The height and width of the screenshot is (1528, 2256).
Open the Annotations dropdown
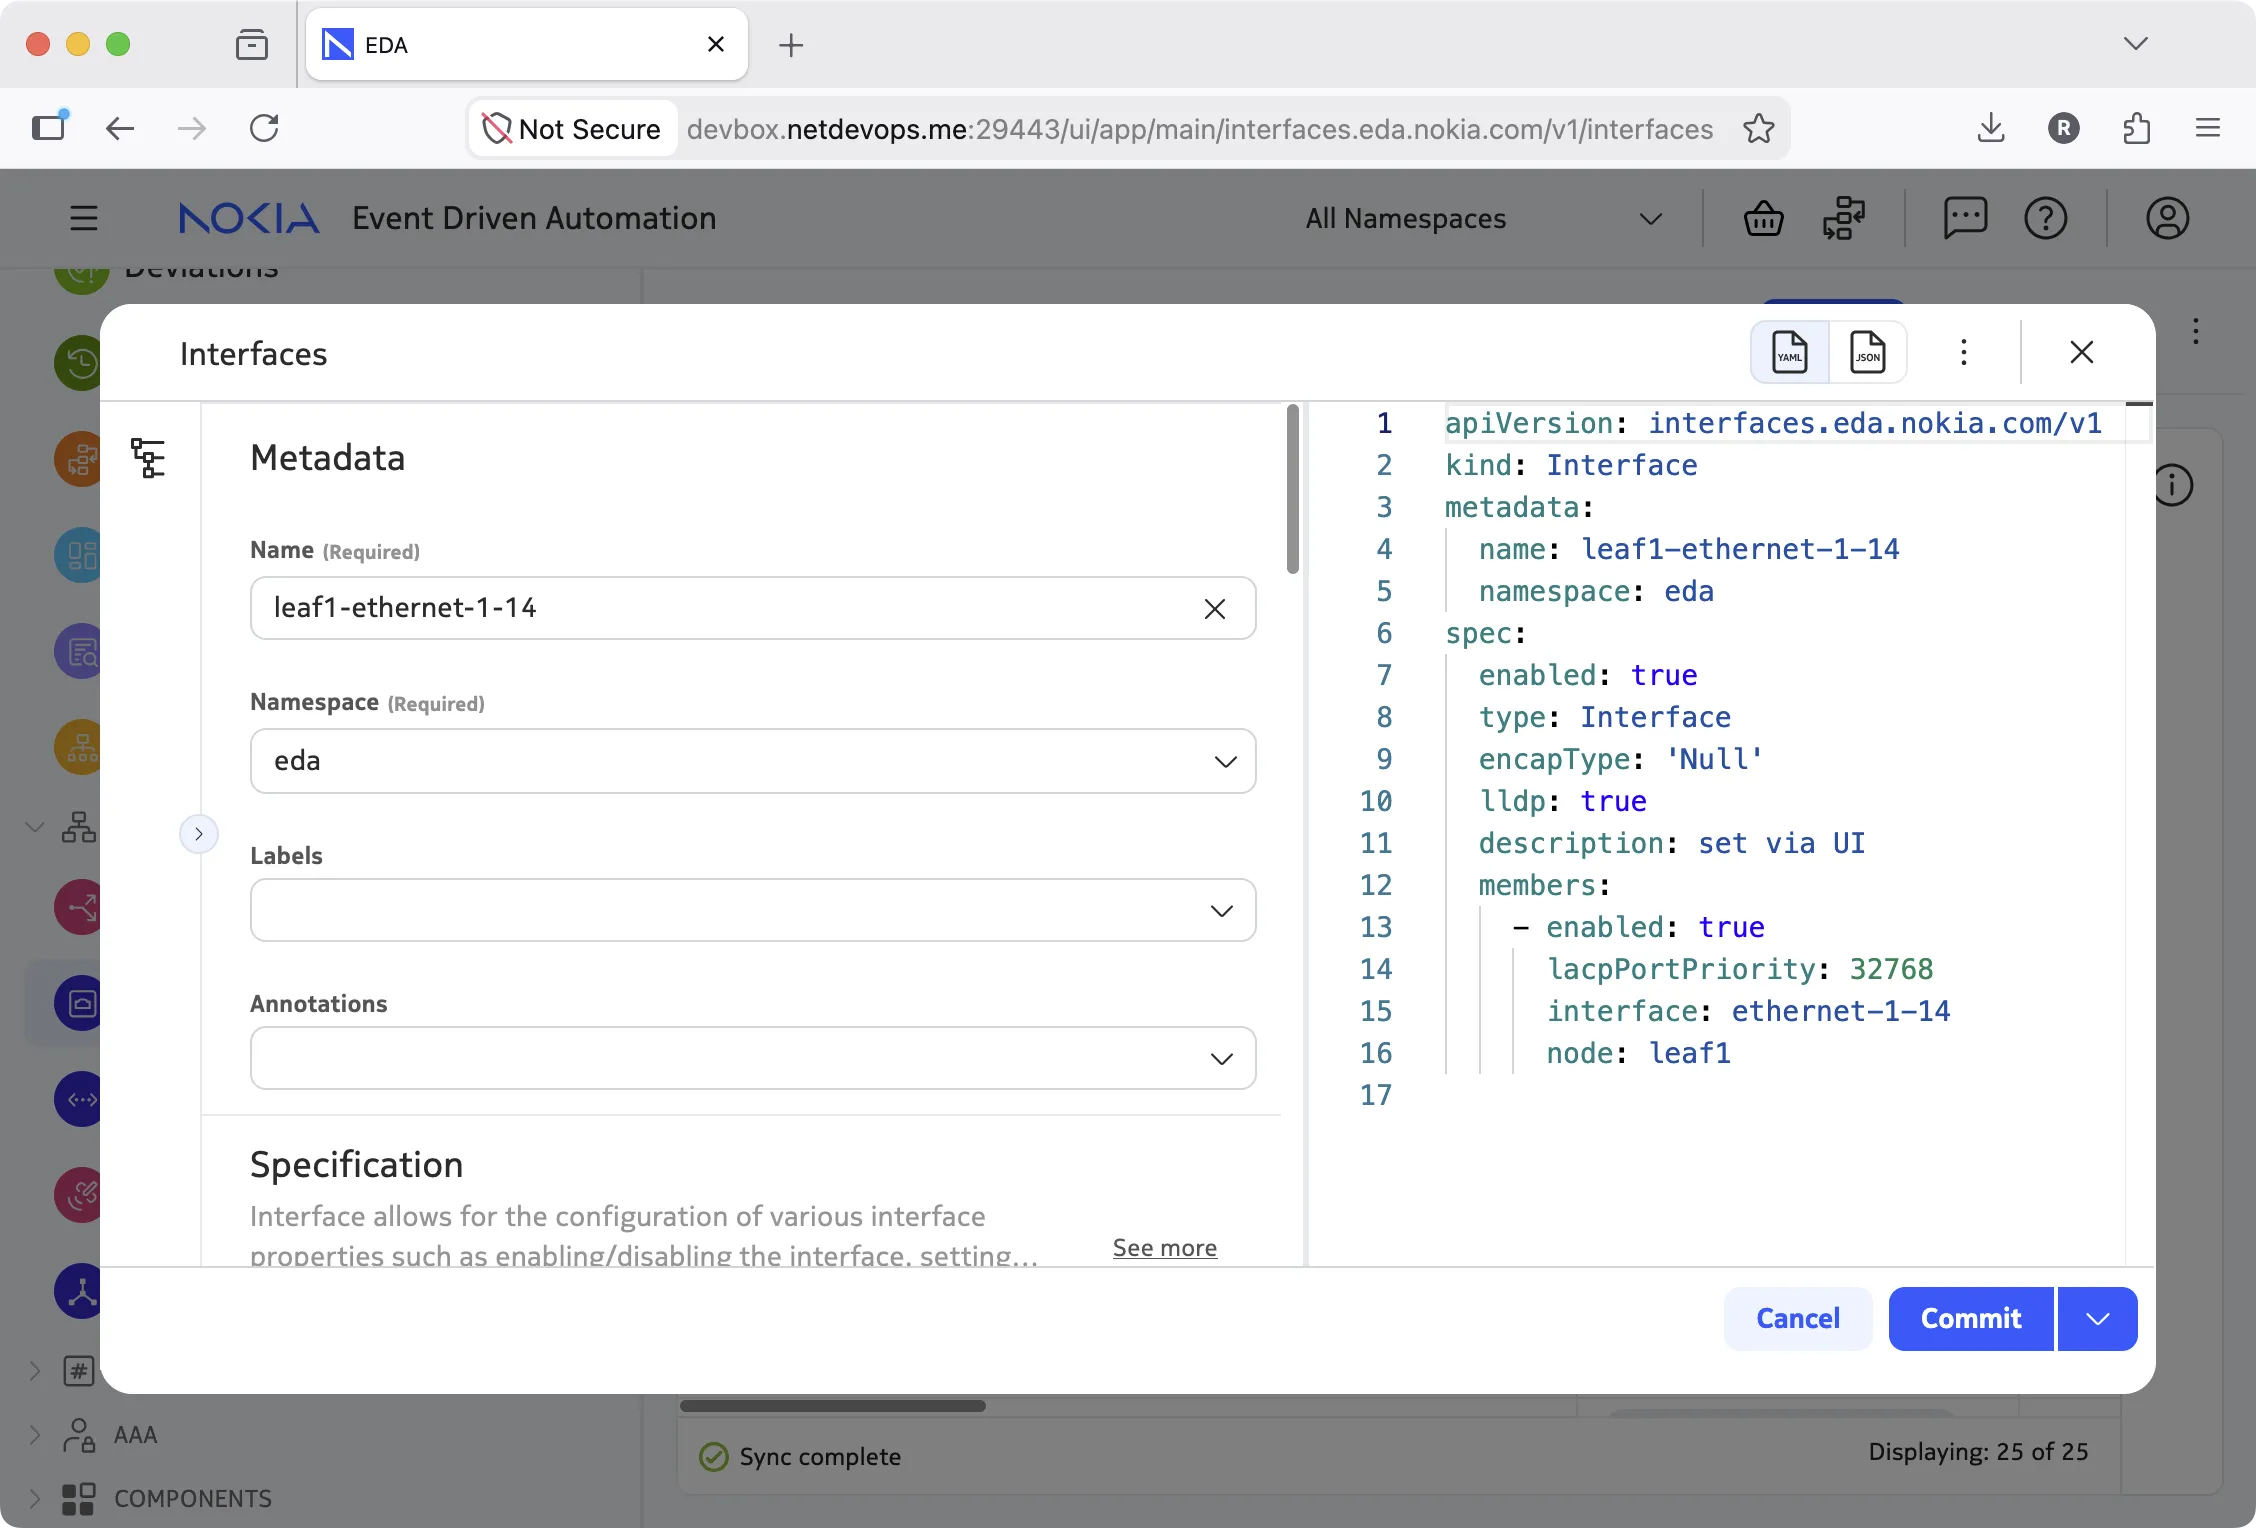[x=752, y=1058]
